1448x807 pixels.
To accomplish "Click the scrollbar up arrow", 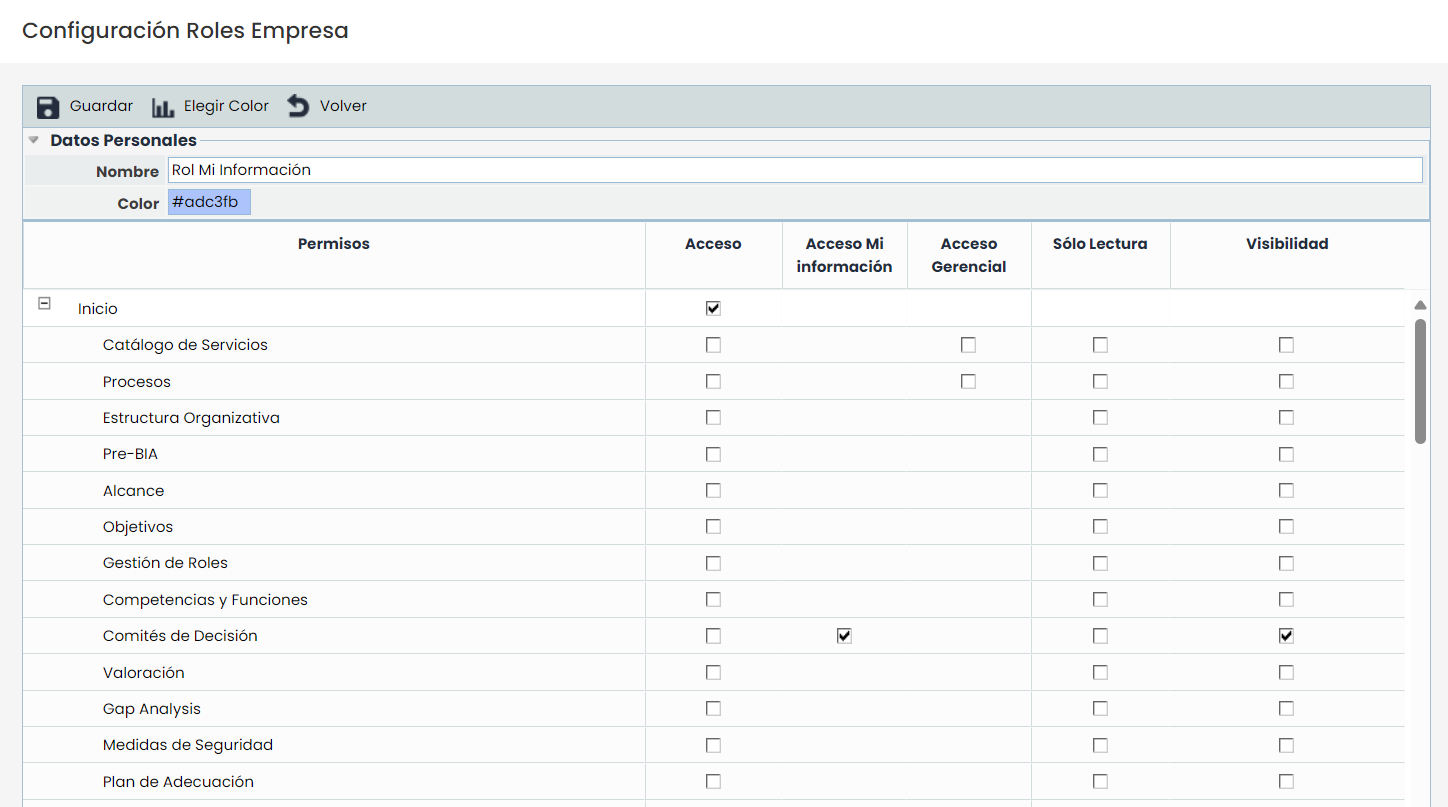I will click(x=1420, y=305).
